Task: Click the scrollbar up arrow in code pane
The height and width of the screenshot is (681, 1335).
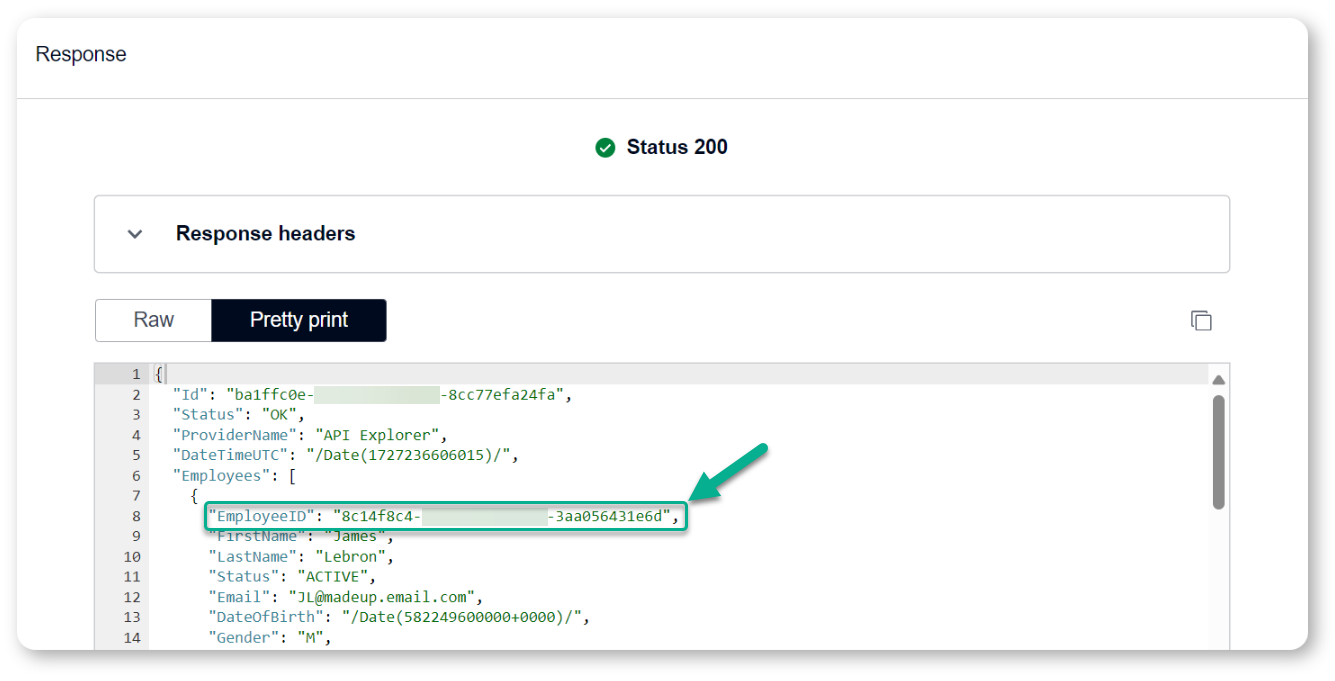Action: point(1218,379)
